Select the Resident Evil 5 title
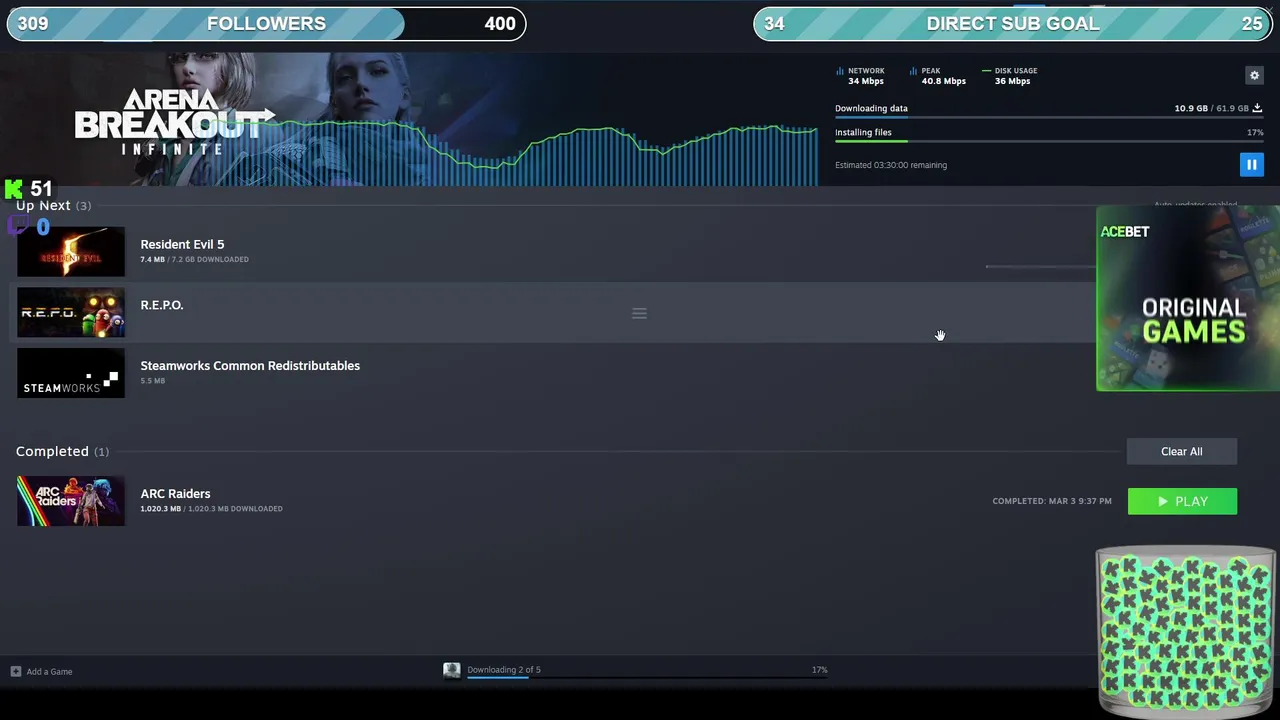1280x720 pixels. (182, 244)
